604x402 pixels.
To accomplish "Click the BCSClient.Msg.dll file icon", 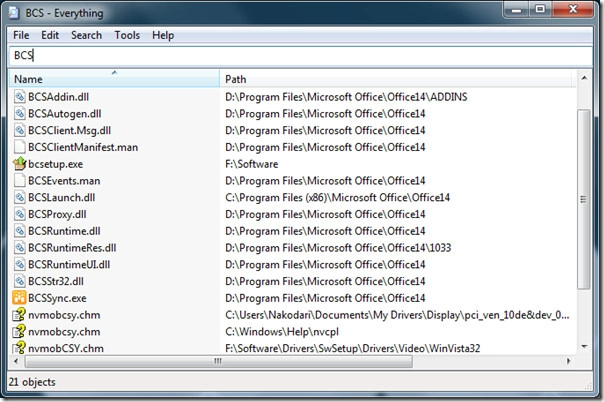I will click(20, 130).
